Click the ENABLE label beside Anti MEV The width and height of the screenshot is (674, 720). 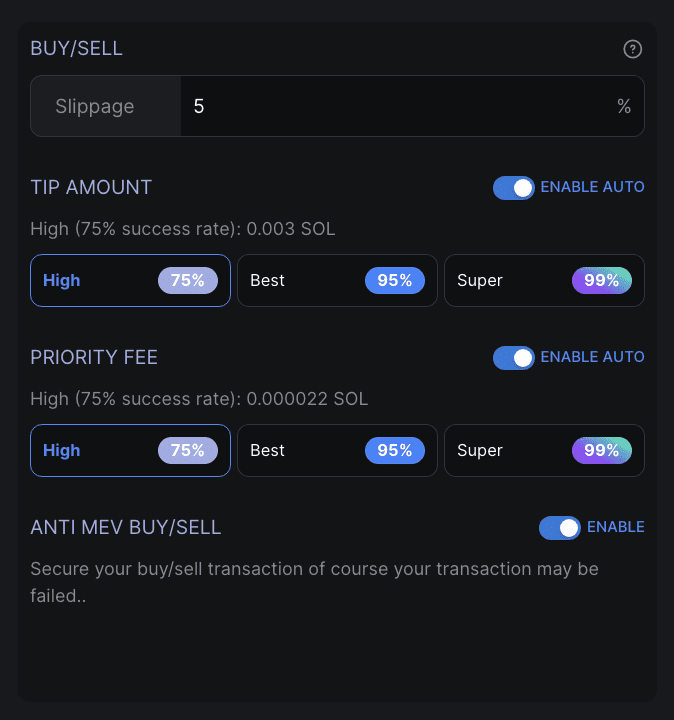click(616, 527)
